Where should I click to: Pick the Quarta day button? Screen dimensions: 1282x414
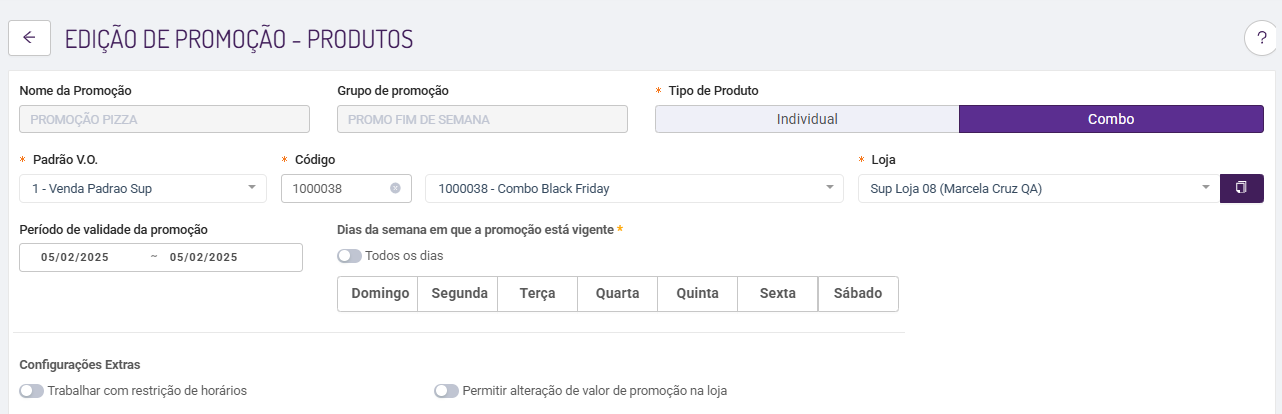tap(617, 294)
